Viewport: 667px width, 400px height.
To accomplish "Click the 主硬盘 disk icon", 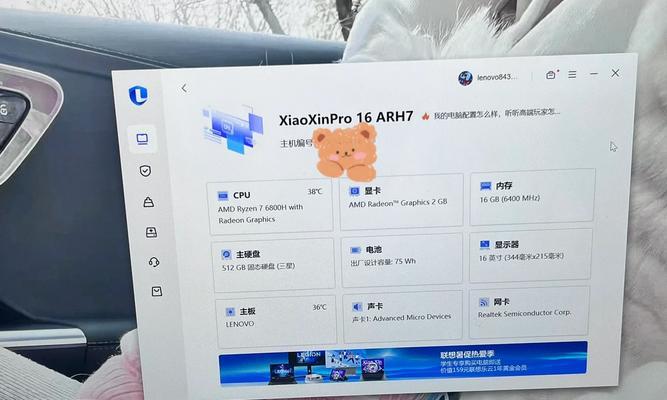I will pos(226,254).
